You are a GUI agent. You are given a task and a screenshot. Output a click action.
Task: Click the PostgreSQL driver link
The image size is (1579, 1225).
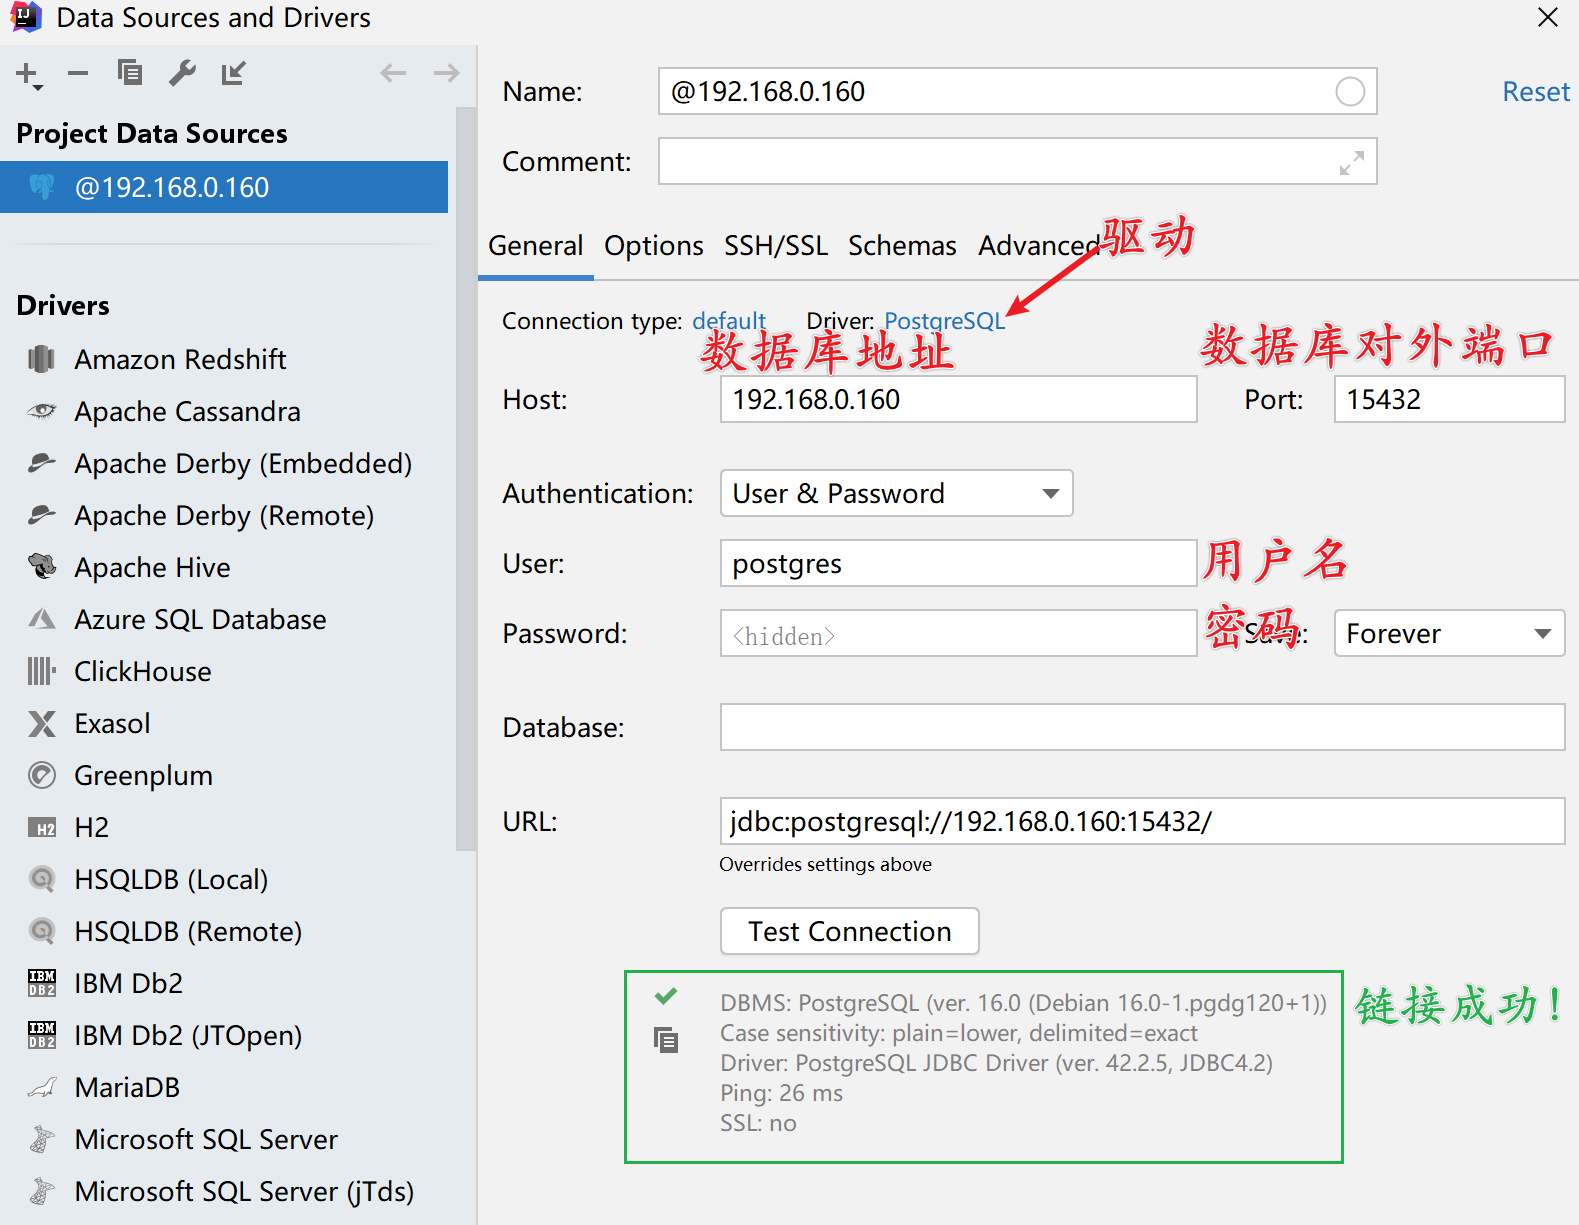(x=944, y=321)
